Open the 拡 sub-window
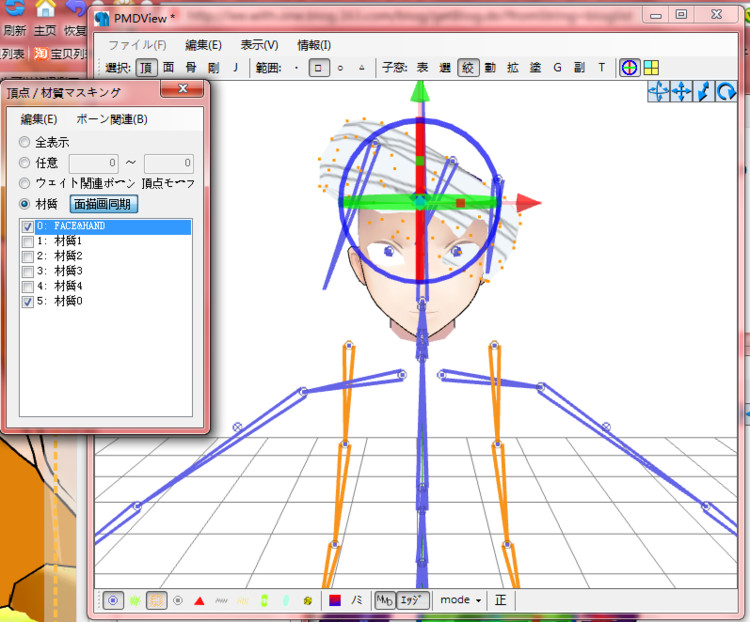The width and height of the screenshot is (750, 622). click(512, 67)
